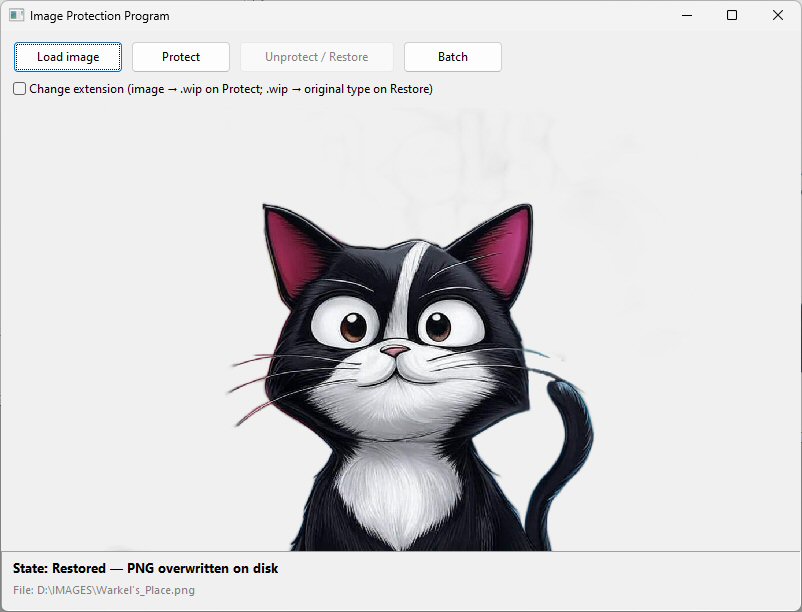The image size is (802, 612).
Task: Click the Unprotect / Restore button
Action: coord(317,57)
